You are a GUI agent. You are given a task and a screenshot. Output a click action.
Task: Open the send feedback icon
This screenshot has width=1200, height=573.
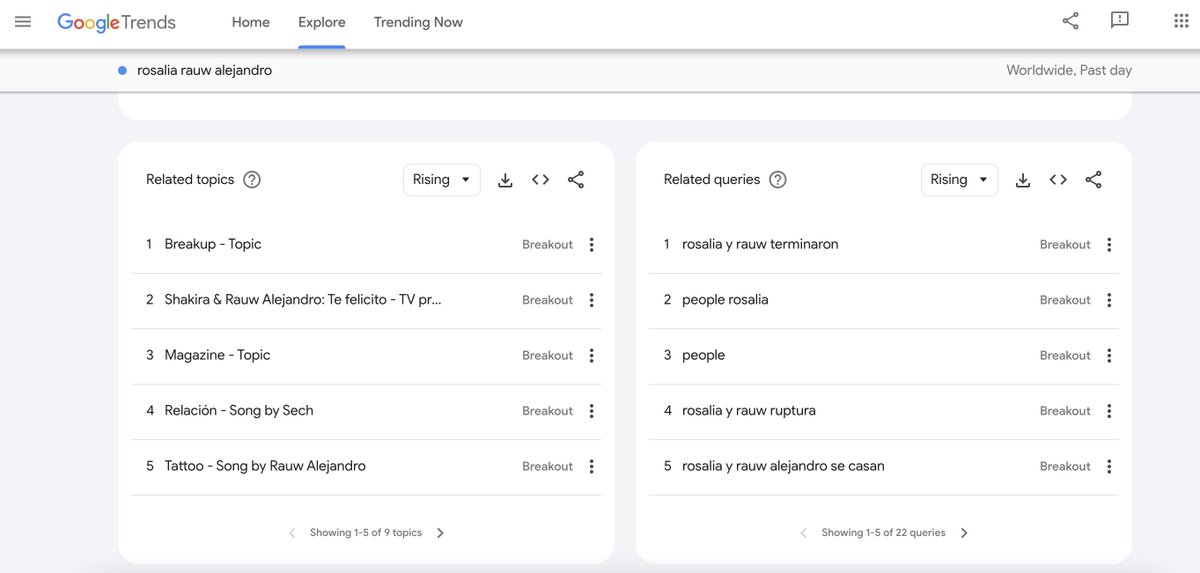pos(1120,21)
